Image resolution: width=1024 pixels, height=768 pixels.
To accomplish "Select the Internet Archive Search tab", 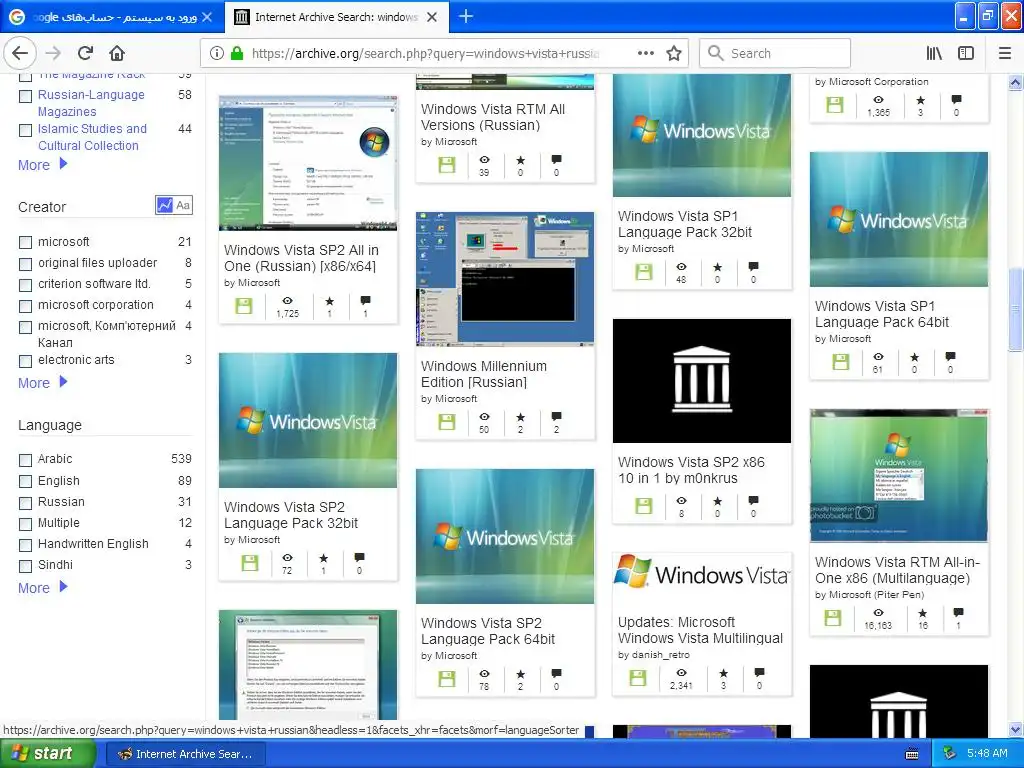I will (x=336, y=17).
